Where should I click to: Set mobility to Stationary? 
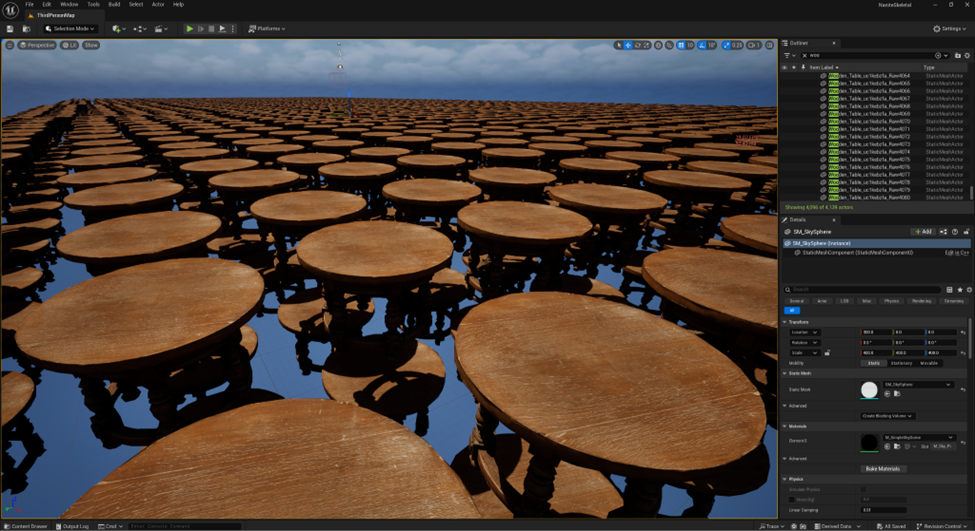pos(901,363)
